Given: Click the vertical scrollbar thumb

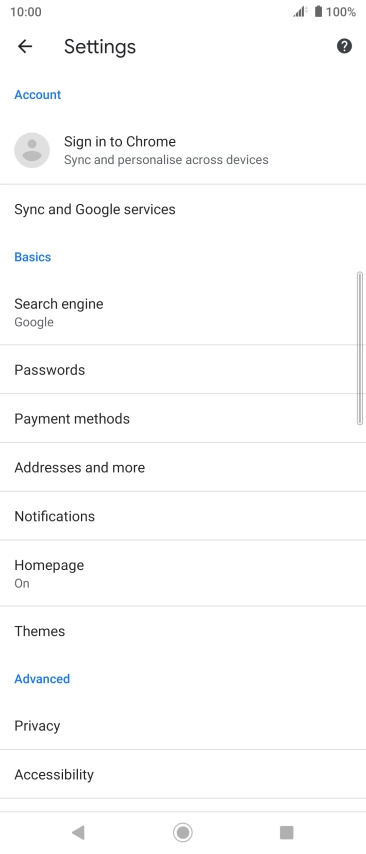Looking at the screenshot, I should 359,348.
